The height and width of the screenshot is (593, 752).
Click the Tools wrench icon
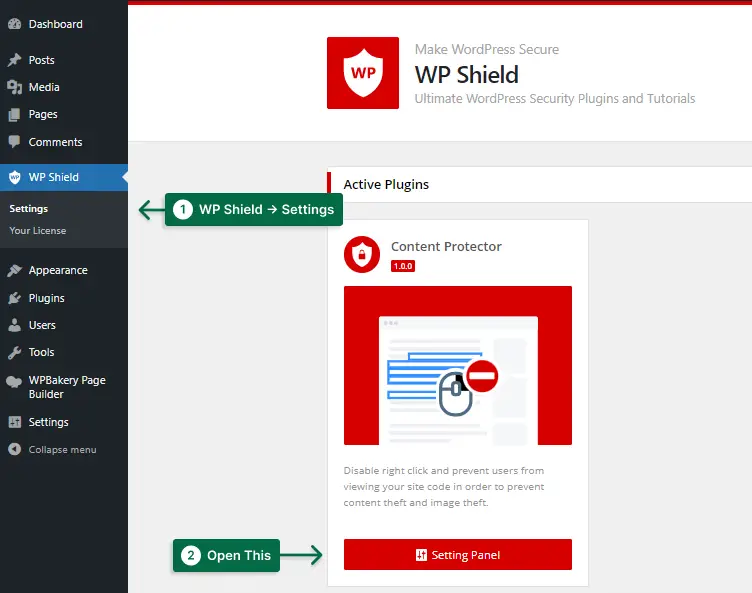(x=14, y=352)
